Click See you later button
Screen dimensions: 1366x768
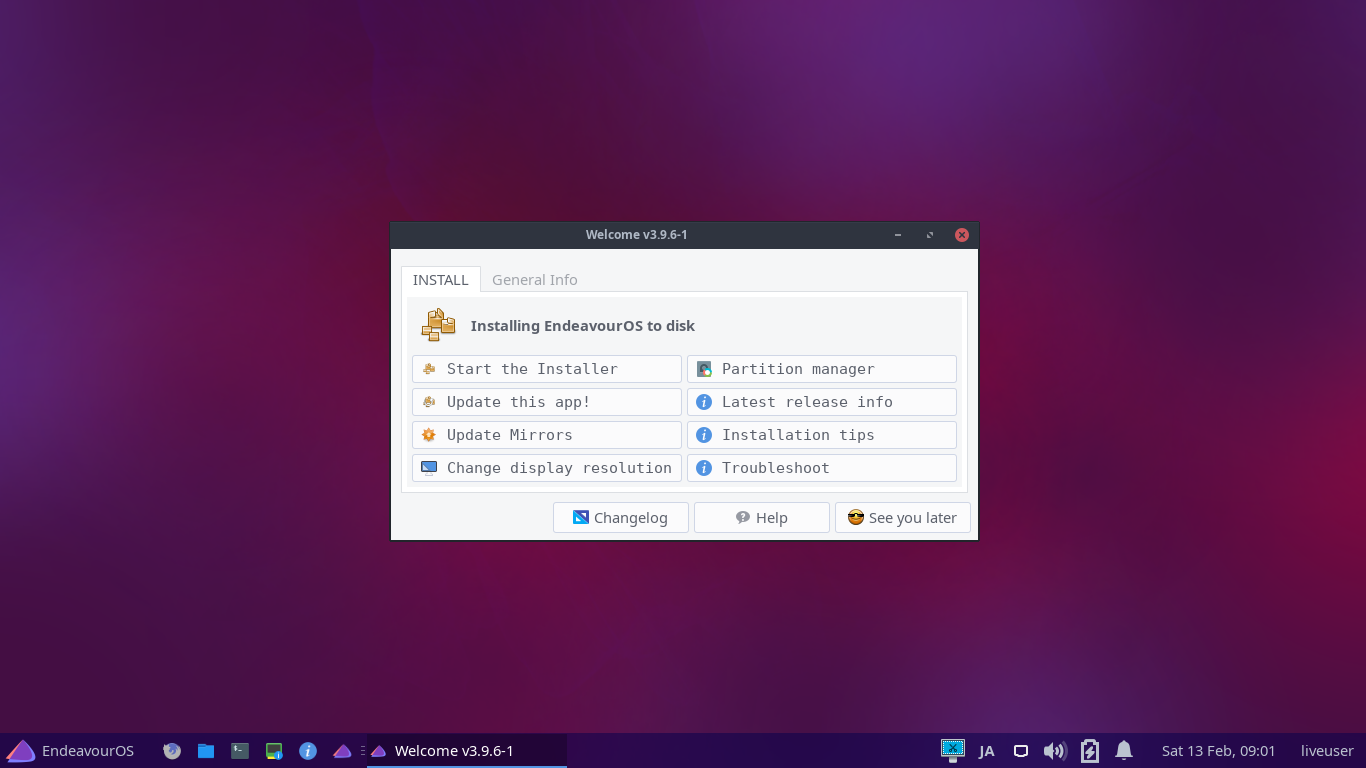click(902, 518)
